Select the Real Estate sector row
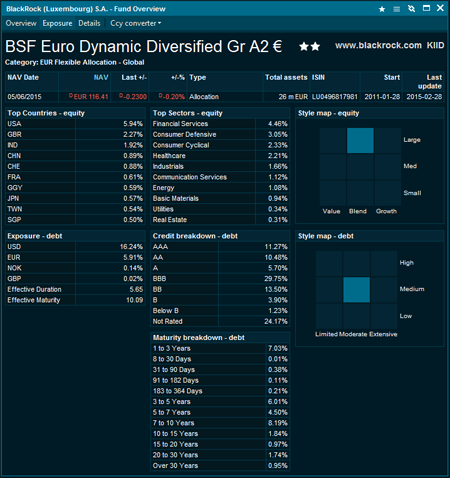This screenshot has height=478, width=450. coord(220,220)
